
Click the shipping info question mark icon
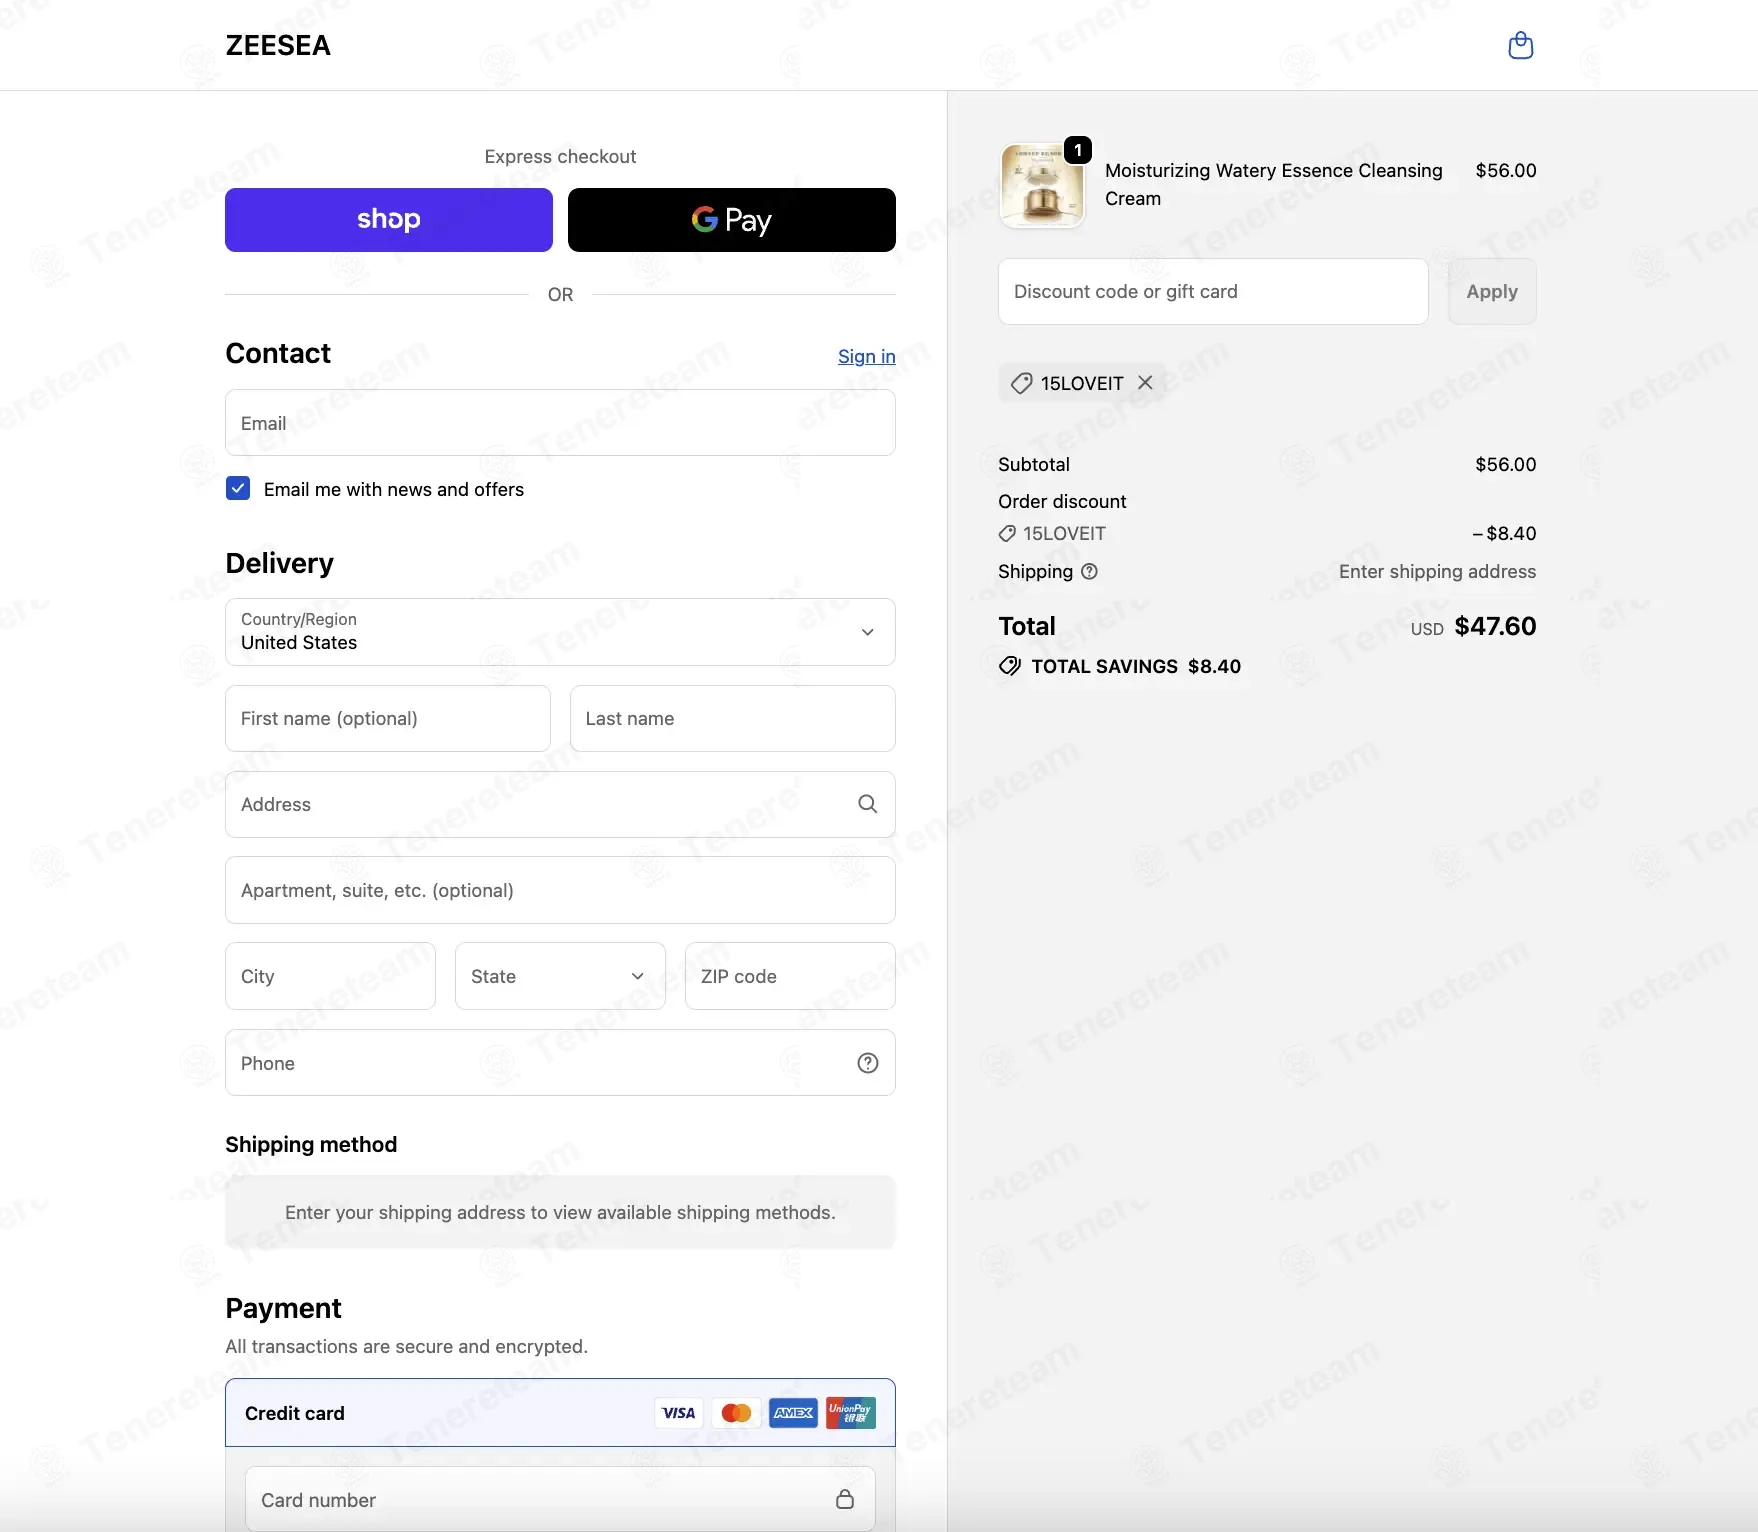click(1089, 571)
